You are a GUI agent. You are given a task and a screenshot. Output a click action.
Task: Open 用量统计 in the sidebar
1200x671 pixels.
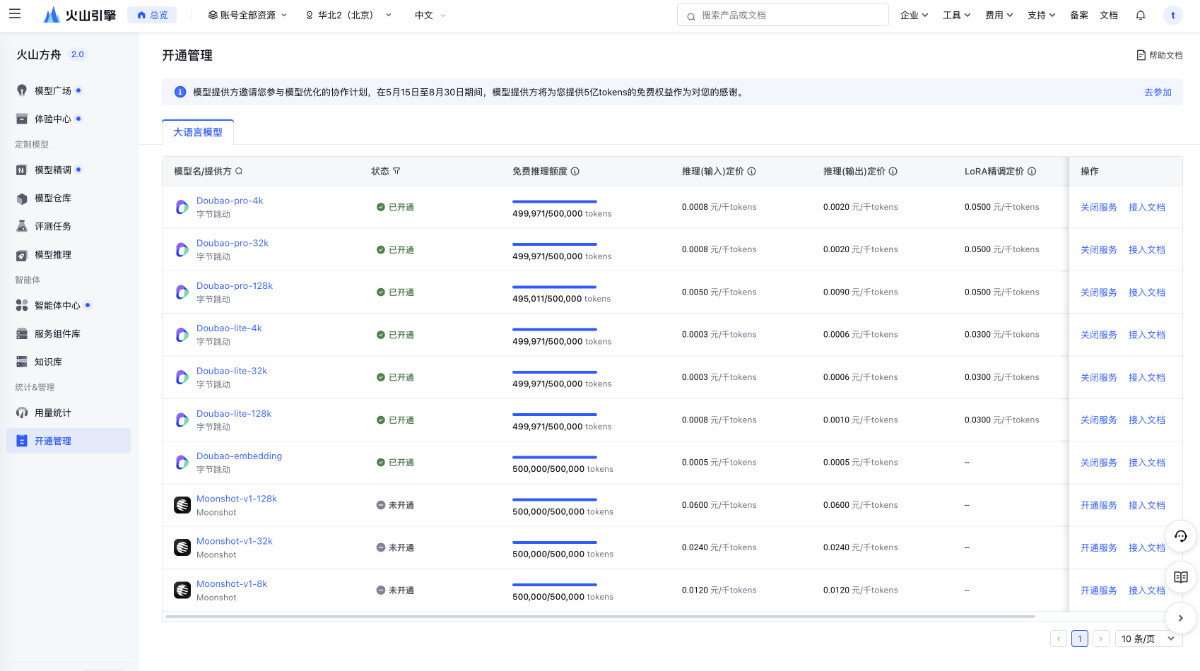(68, 412)
